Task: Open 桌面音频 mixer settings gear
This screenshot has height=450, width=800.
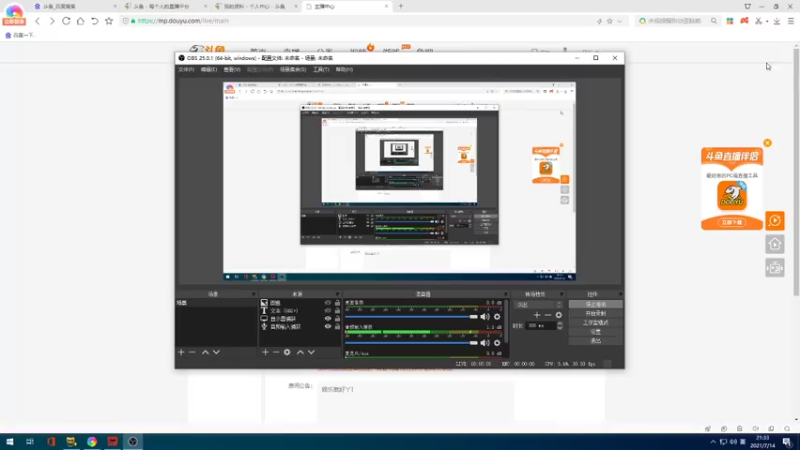Action: (x=497, y=317)
